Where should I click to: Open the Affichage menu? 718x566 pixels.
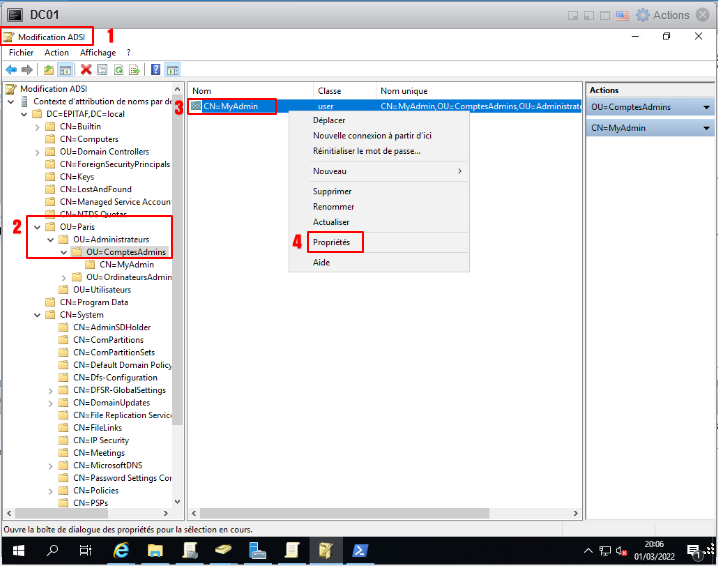pyautogui.click(x=98, y=52)
